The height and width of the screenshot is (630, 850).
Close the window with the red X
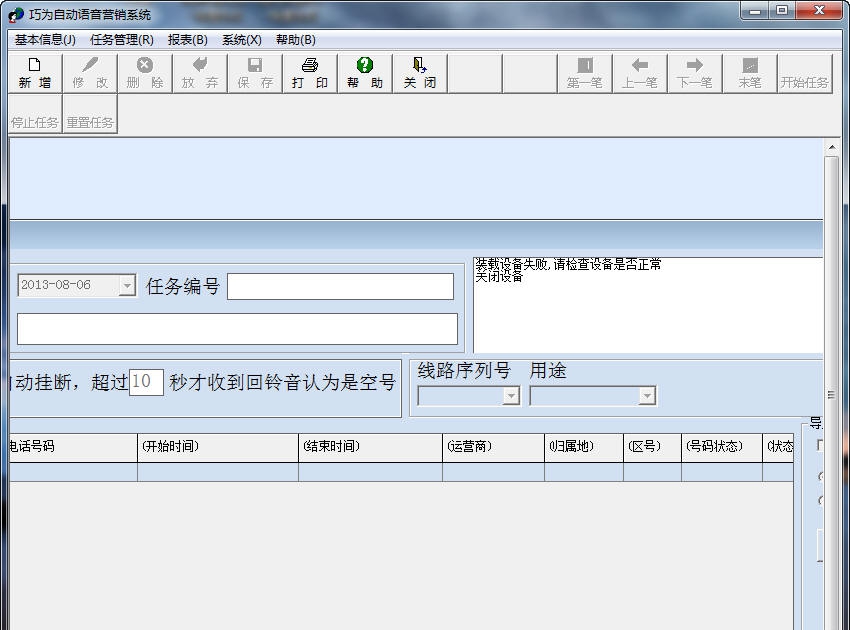(819, 10)
